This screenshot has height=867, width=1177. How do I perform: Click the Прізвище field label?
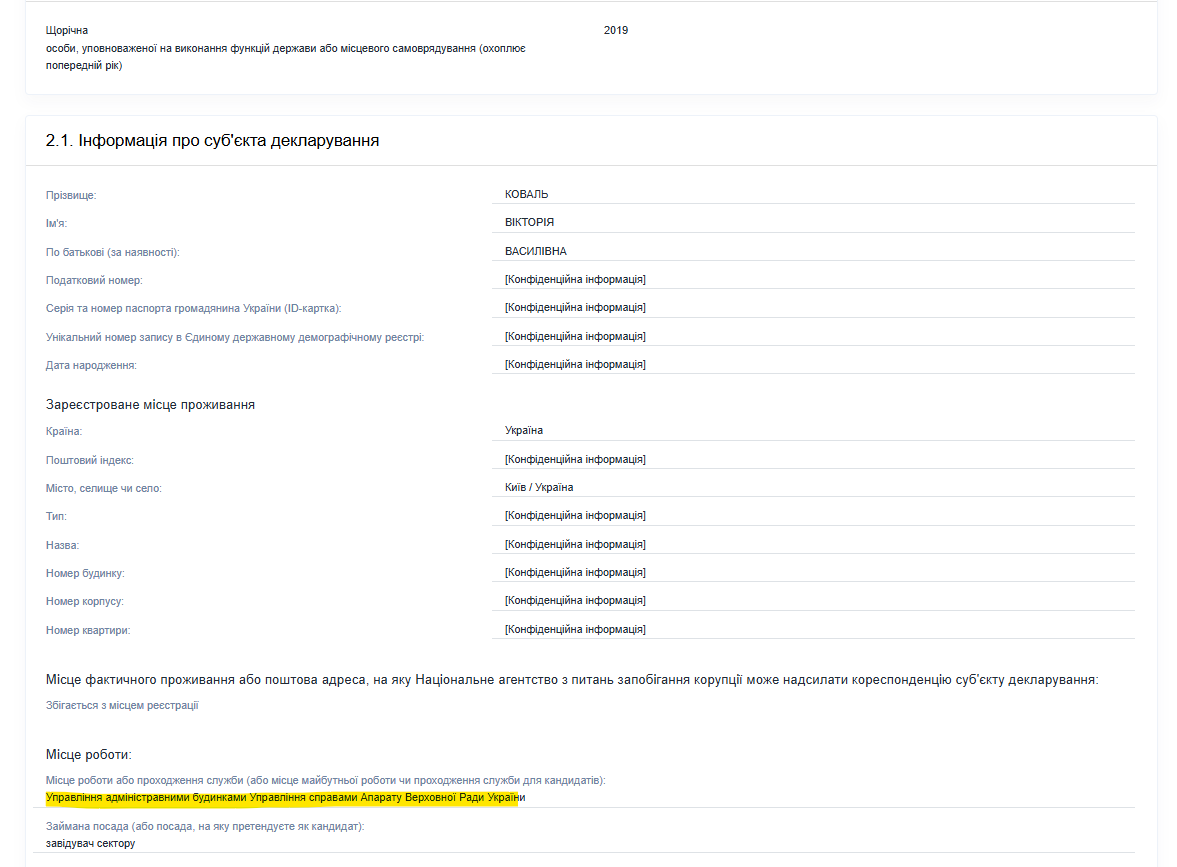tap(71, 195)
